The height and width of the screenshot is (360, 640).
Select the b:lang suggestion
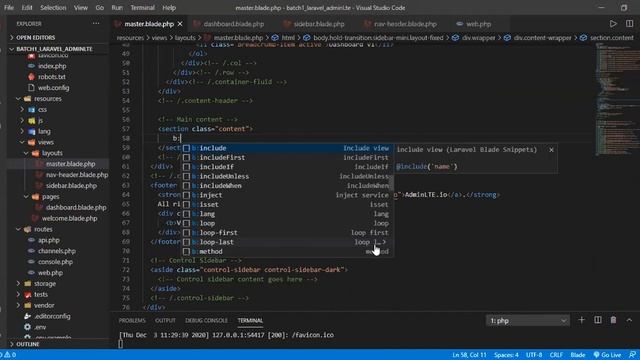[x=287, y=214]
